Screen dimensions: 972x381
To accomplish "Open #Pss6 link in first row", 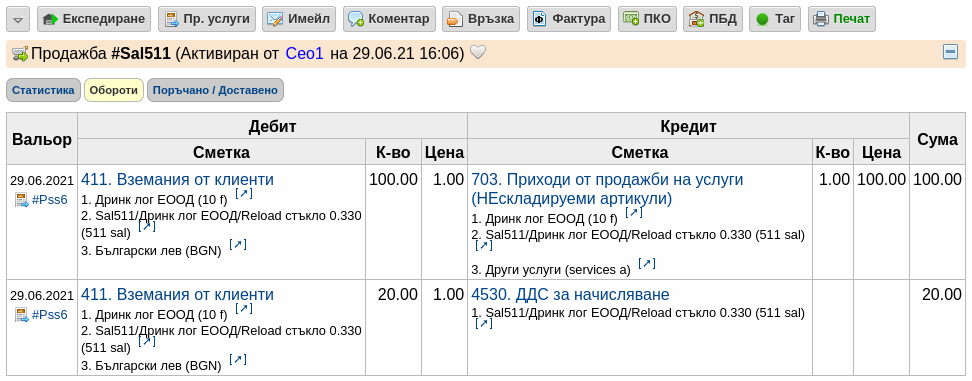I will [x=50, y=200].
